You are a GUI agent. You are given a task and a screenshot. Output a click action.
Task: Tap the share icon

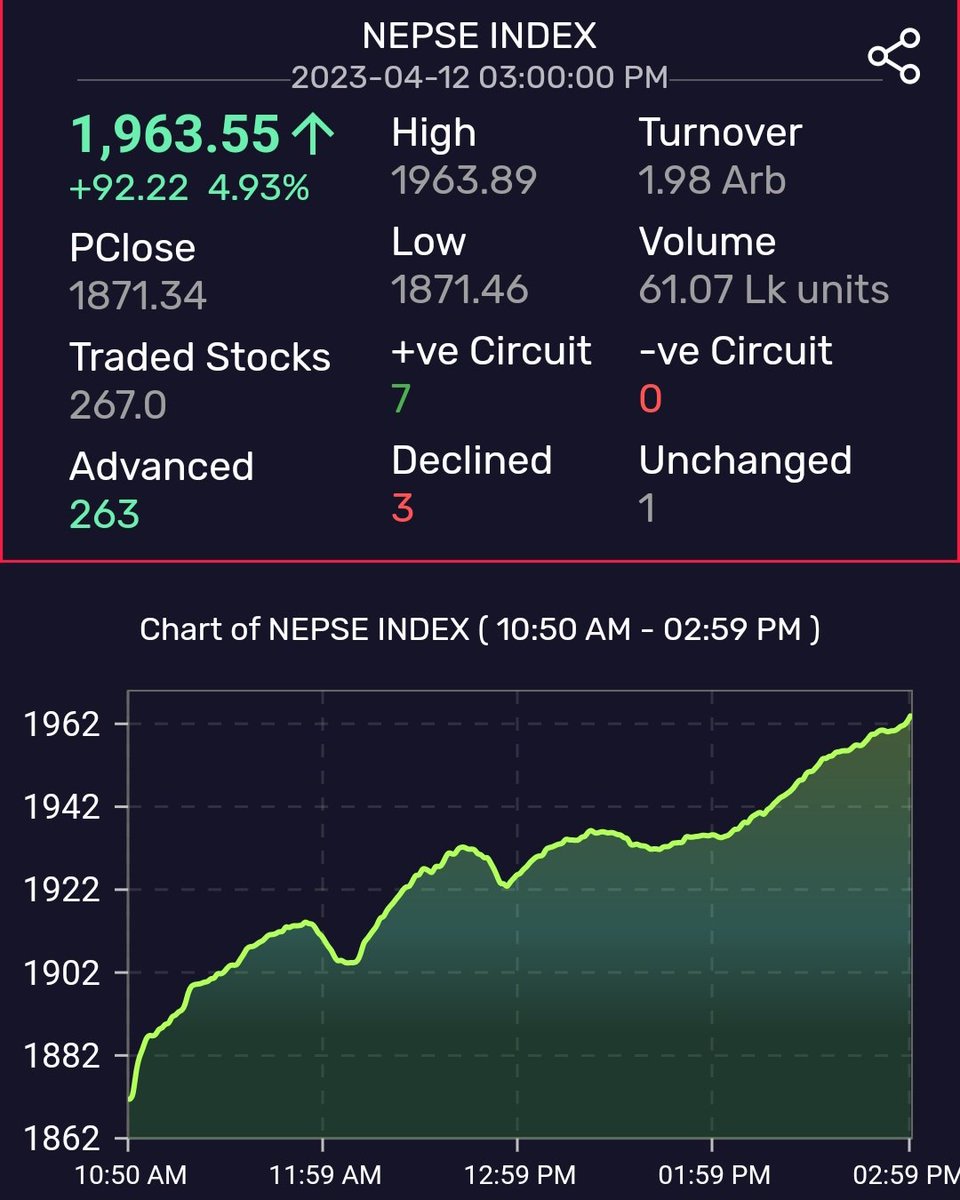click(893, 57)
